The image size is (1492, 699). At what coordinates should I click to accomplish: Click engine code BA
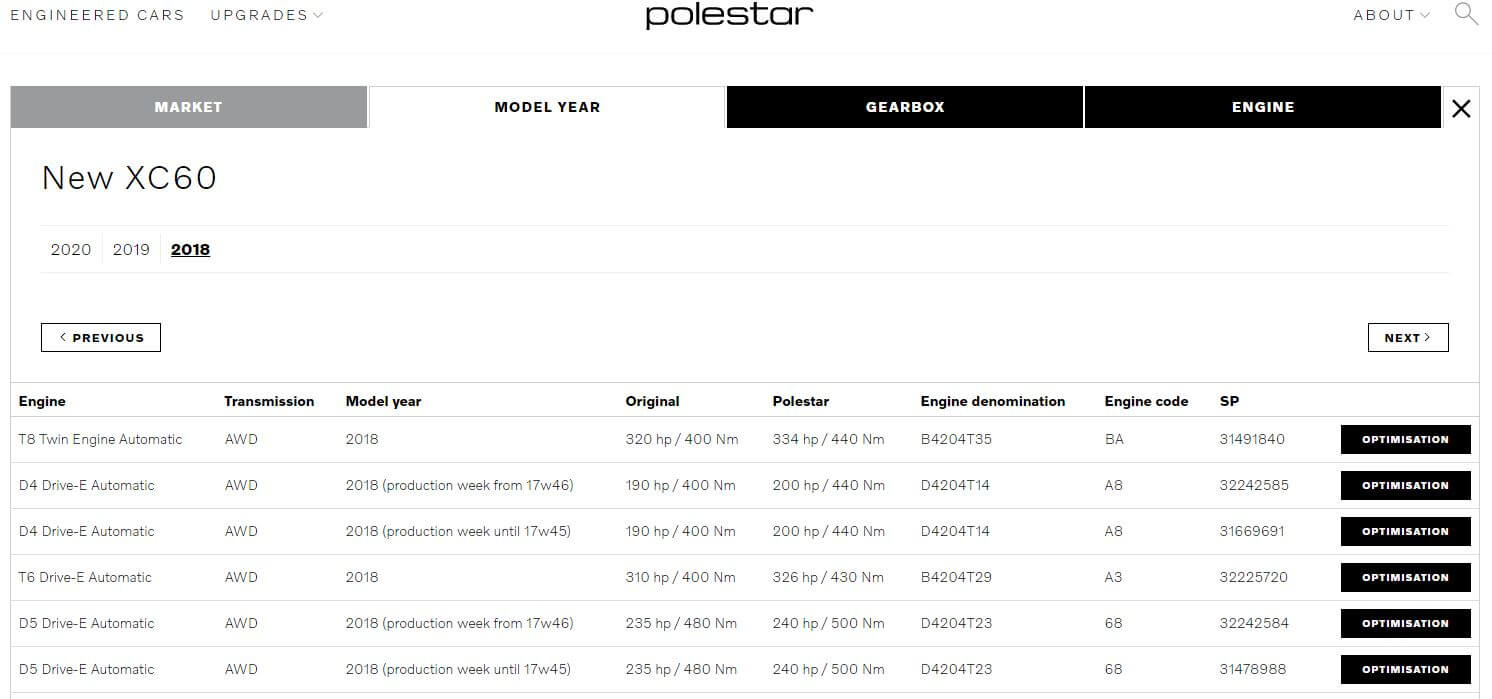1114,439
